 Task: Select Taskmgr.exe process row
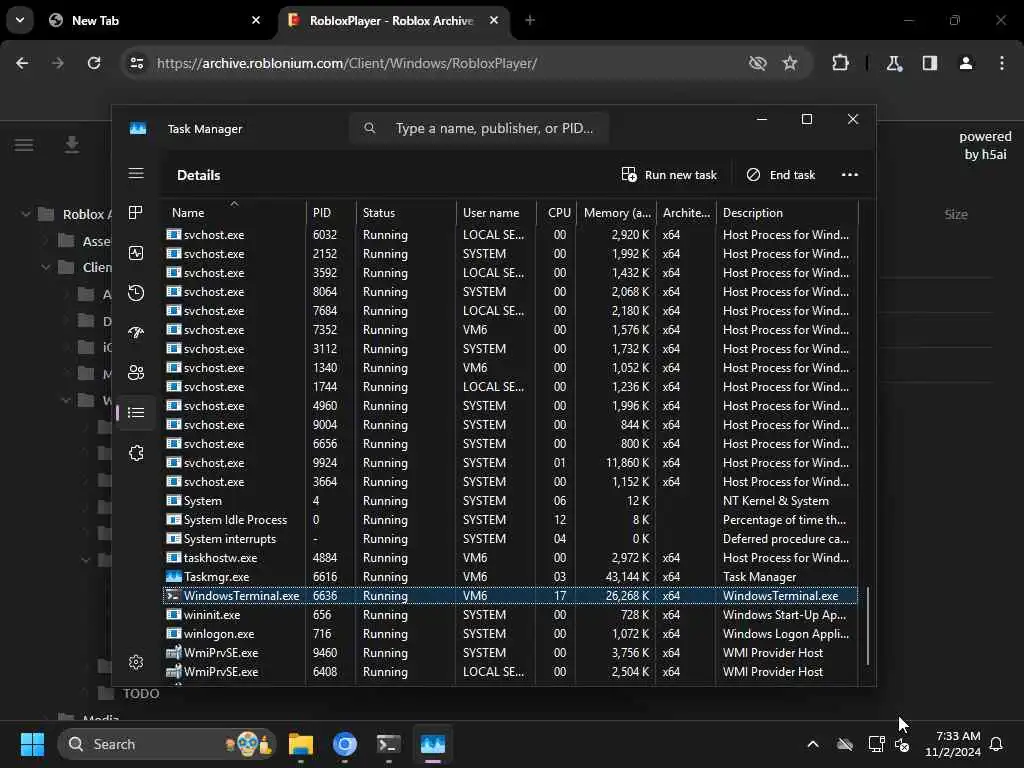tap(510, 577)
